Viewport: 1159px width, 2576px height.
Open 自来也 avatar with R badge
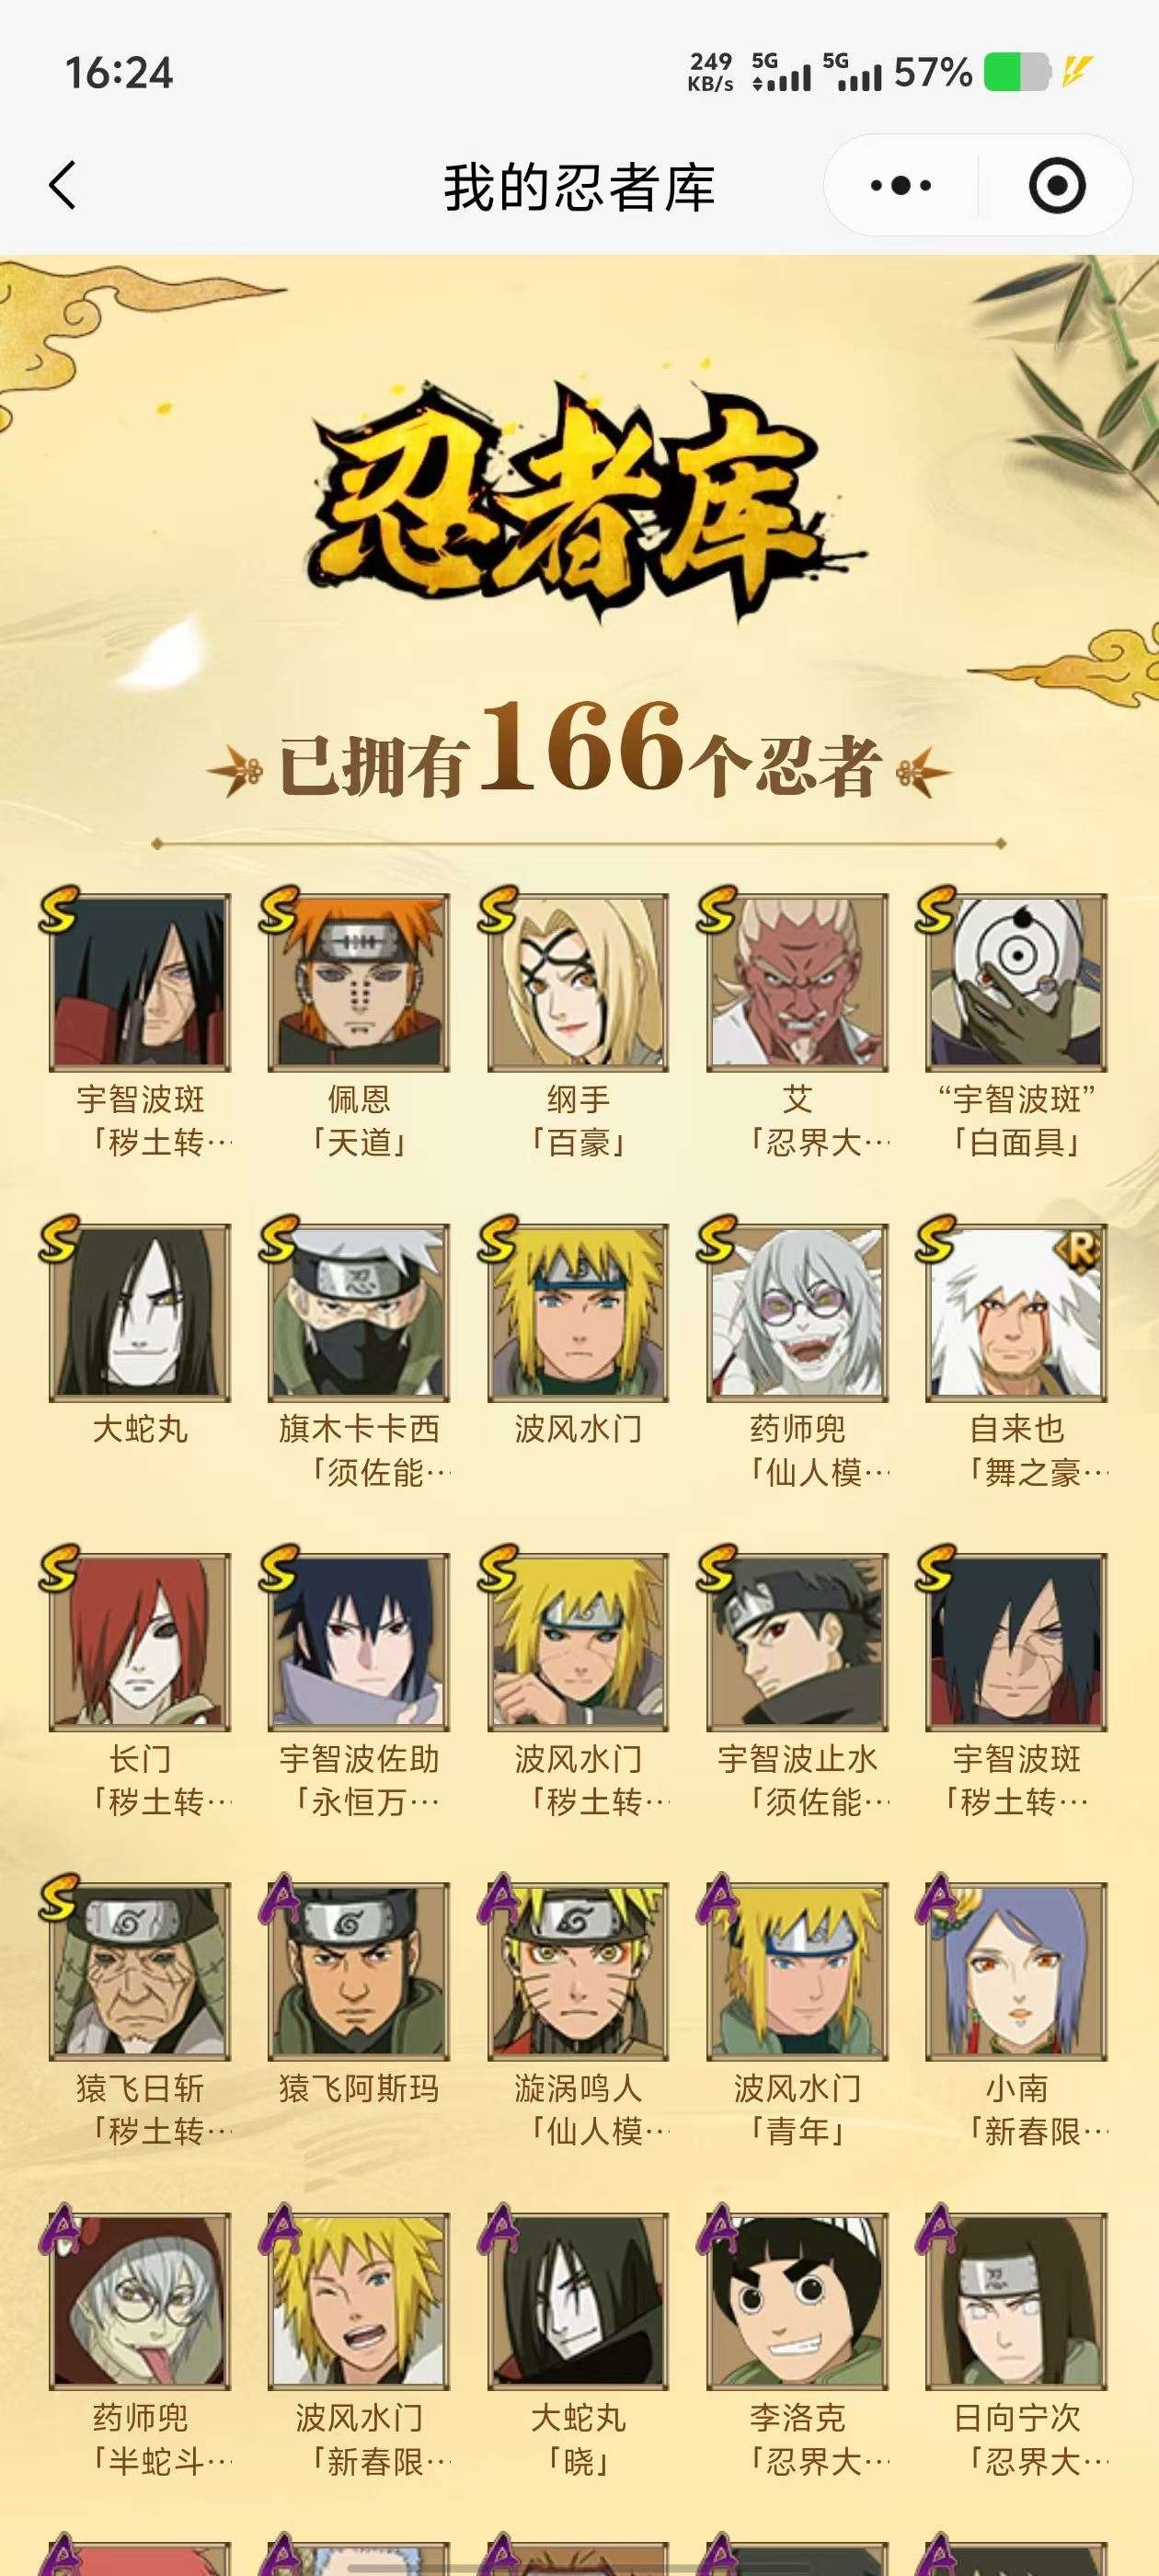(1016, 1312)
